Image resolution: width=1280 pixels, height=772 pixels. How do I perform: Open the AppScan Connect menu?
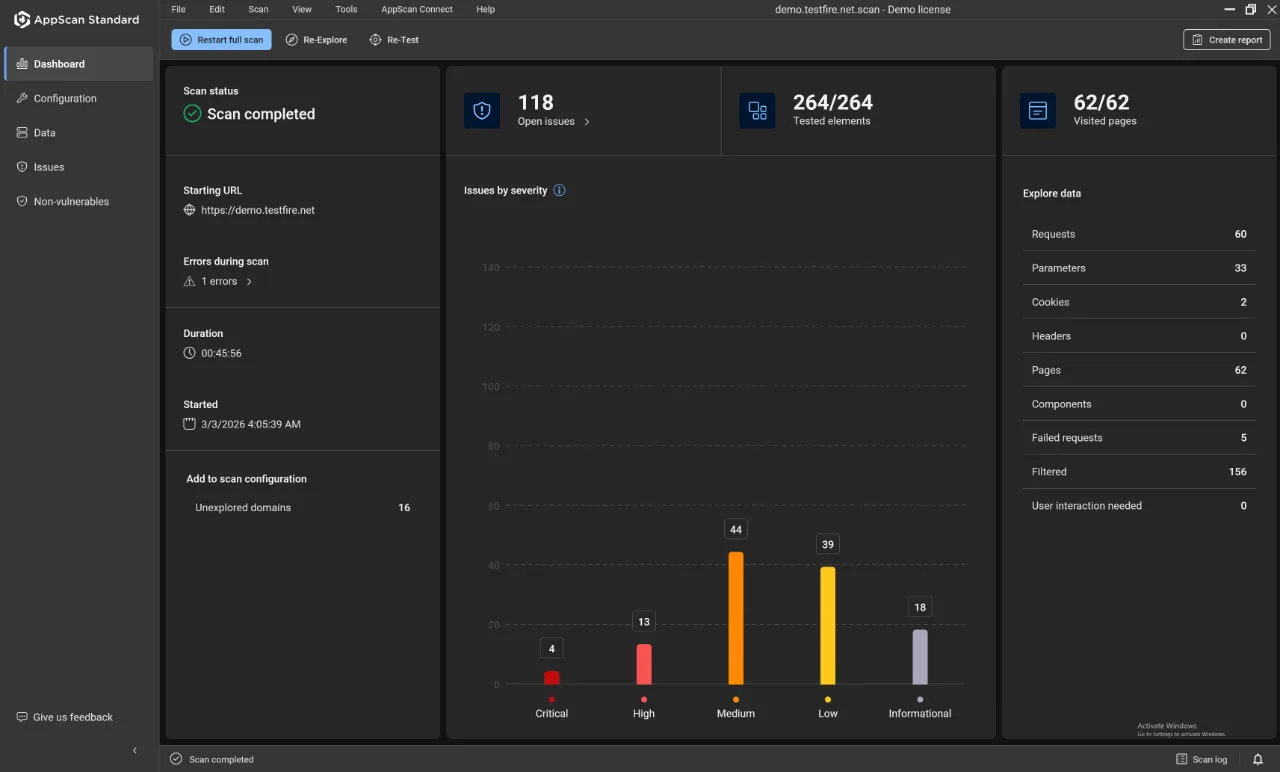point(417,9)
